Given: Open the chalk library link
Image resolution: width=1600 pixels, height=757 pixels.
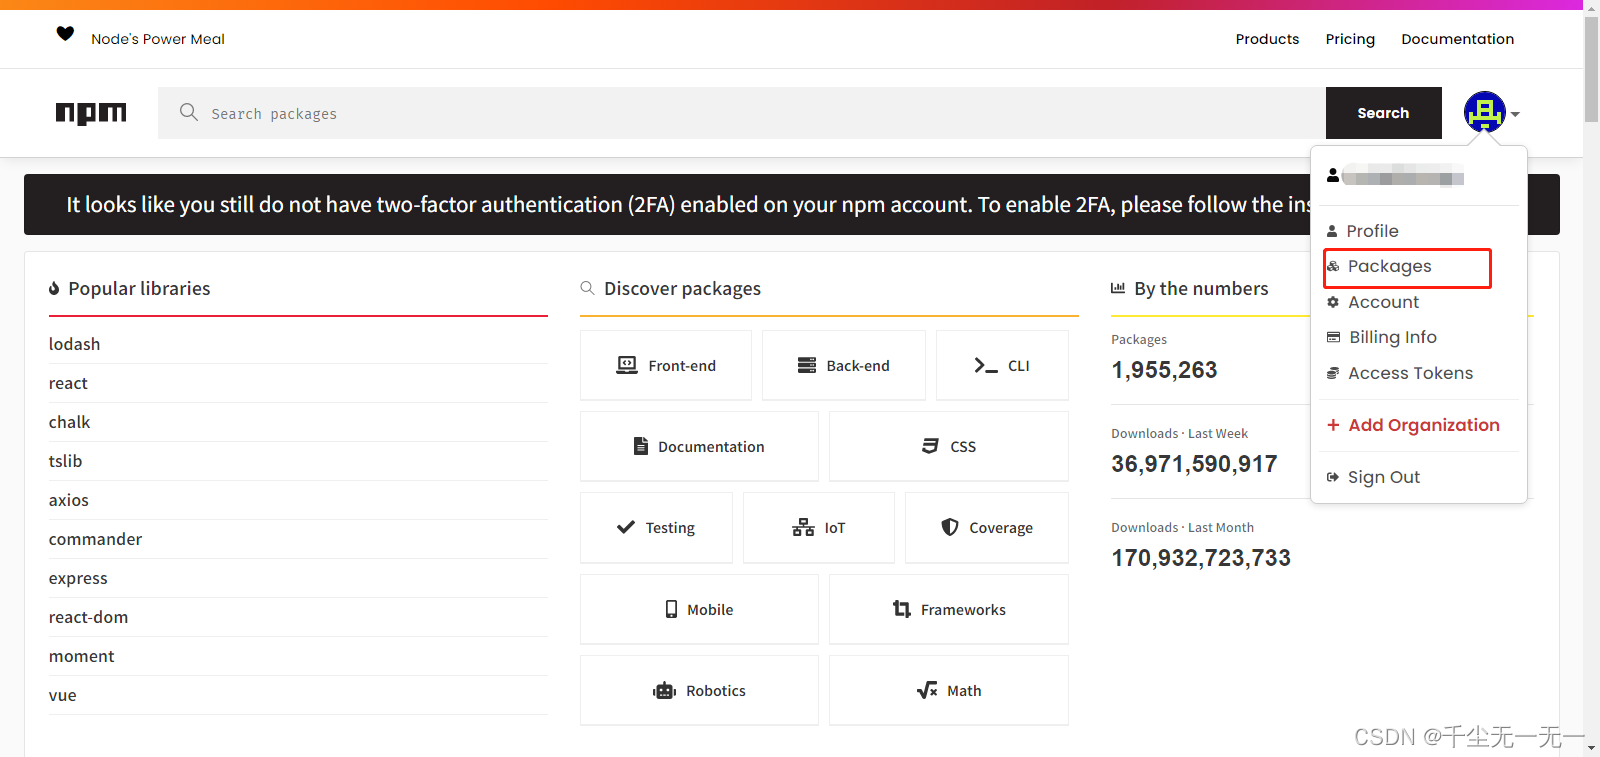Looking at the screenshot, I should tap(69, 422).
